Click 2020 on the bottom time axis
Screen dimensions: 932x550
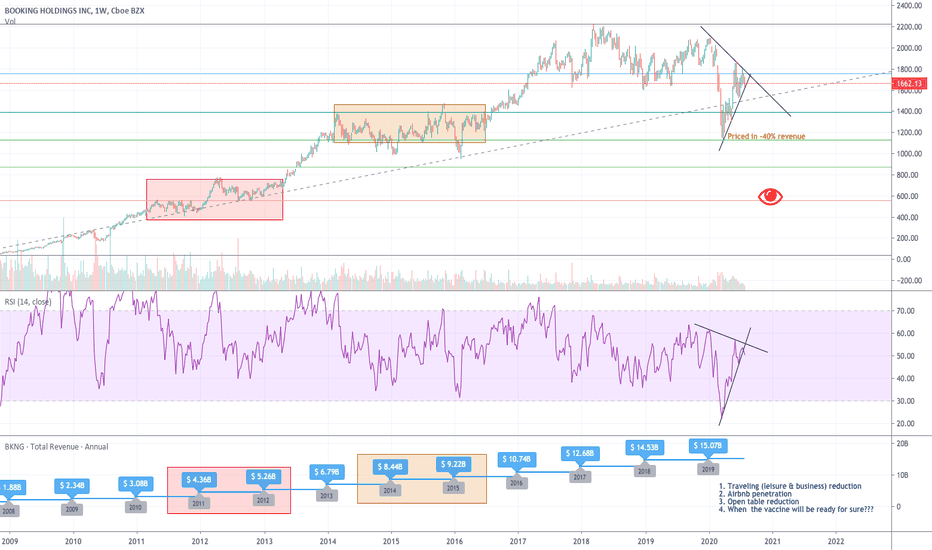[x=709, y=541]
